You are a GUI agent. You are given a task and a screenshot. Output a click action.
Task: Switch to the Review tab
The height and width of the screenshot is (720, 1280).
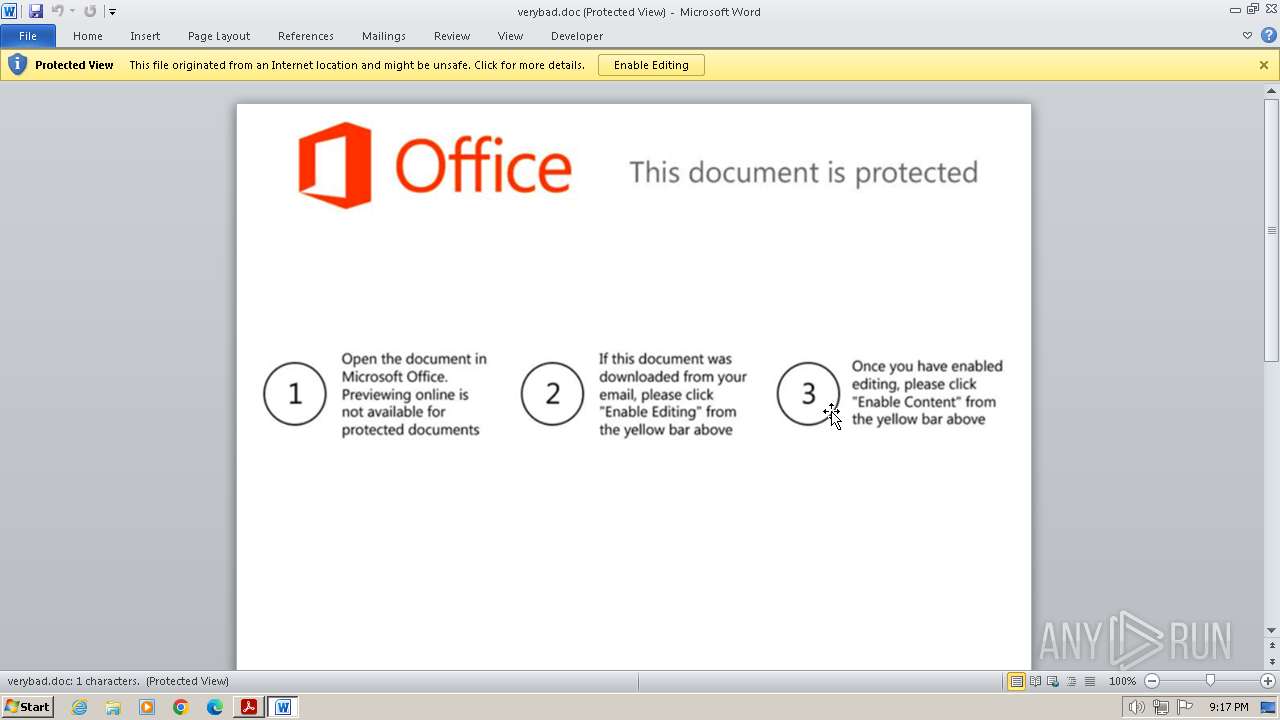[x=452, y=36]
